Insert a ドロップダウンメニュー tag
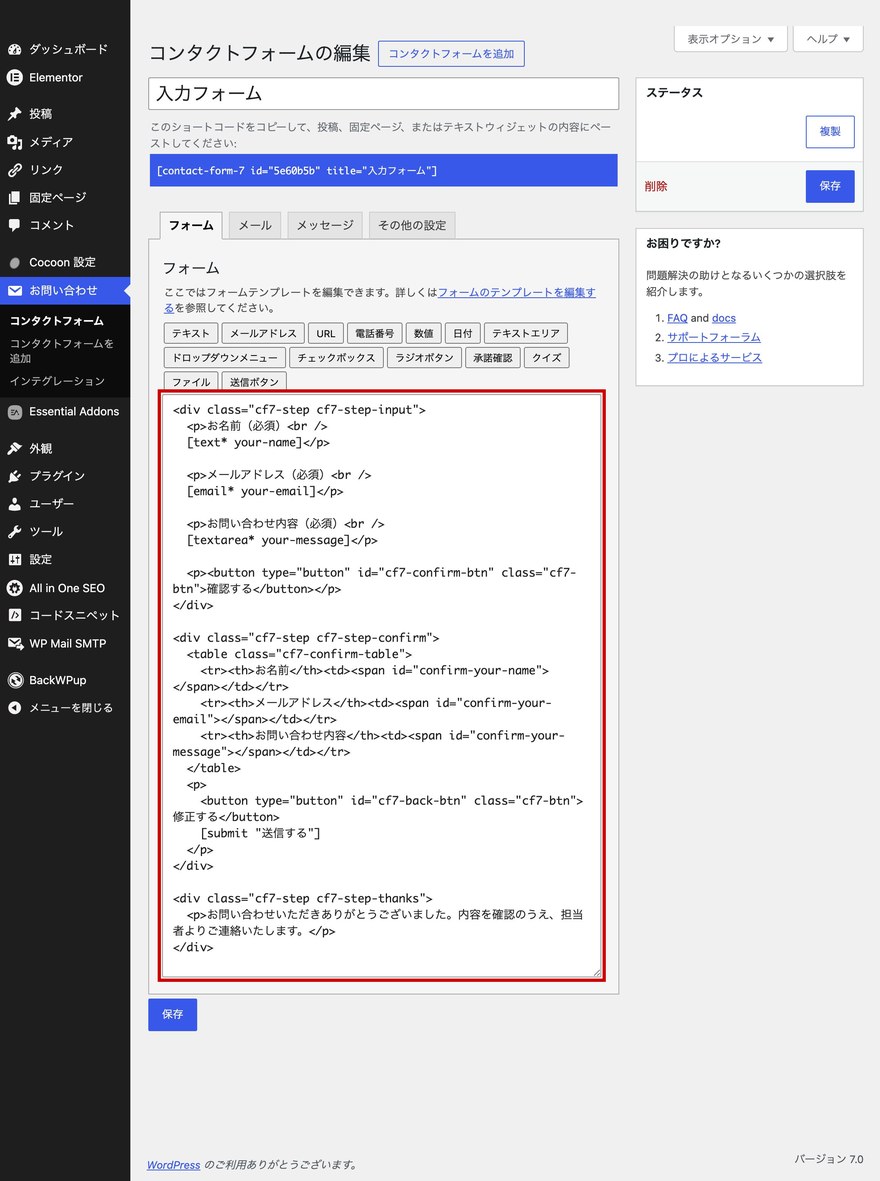The width and height of the screenshot is (880, 1181). coord(225,358)
